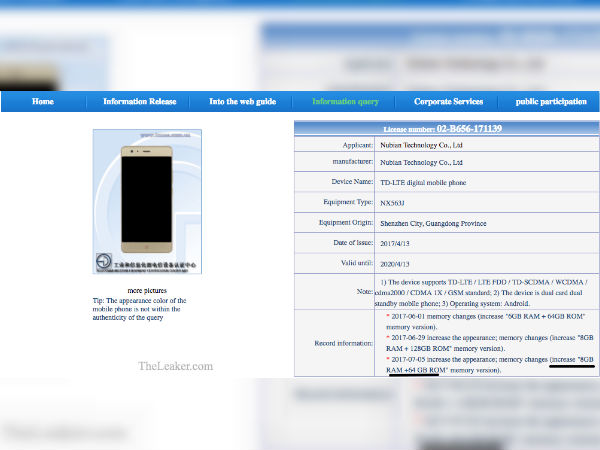Viewport: 600px width, 450px height.
Task: Select manufacturer value Nubian Technology Co., Ltd
Action: [421, 162]
